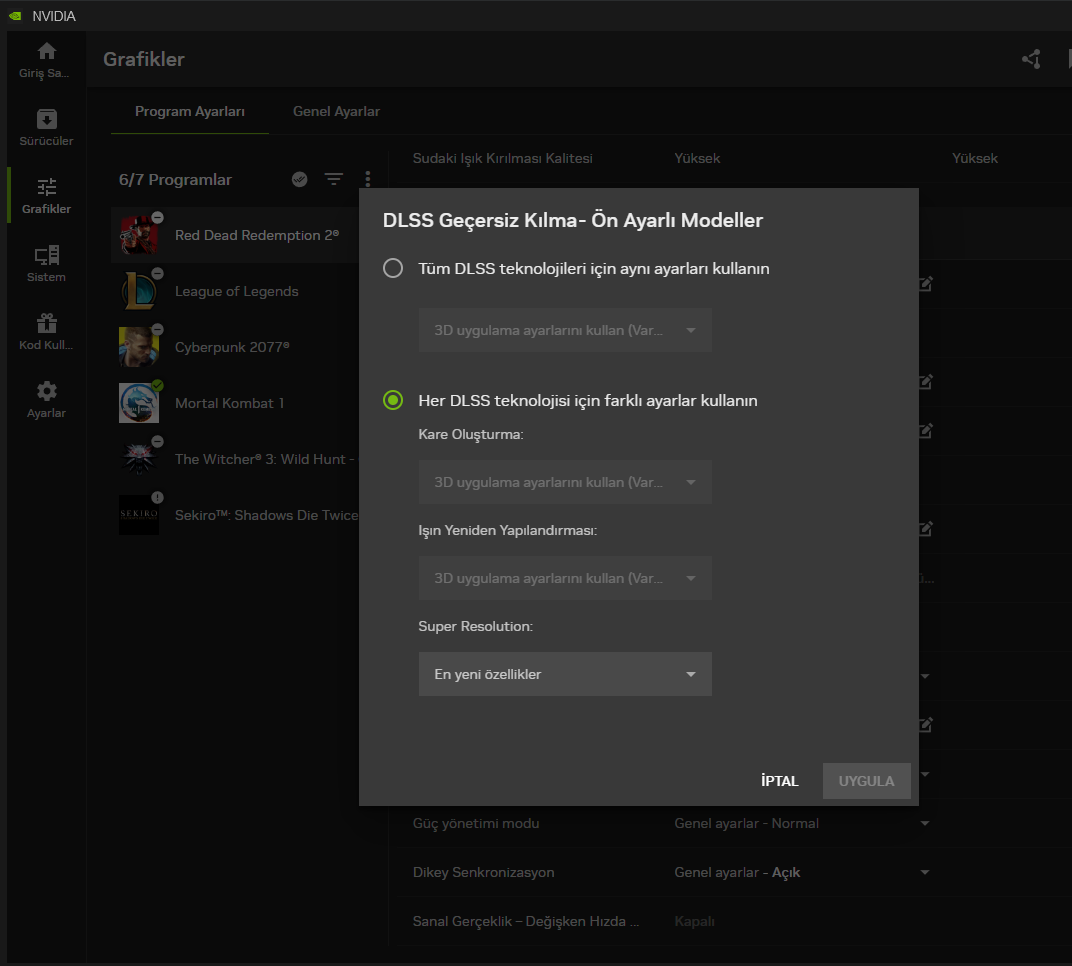
Task: Select 'Her DLSS teknolojisi için farklı ayarlar' radio
Action: pos(393,400)
